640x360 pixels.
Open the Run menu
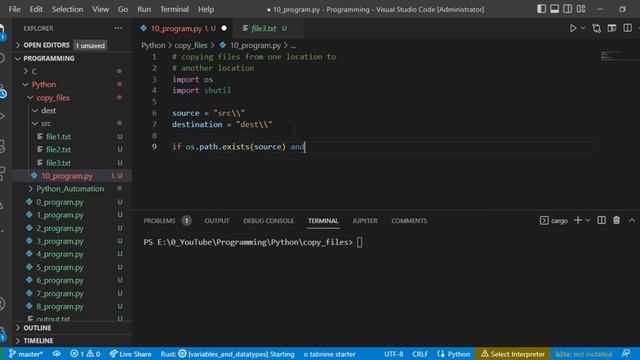[x=144, y=9]
